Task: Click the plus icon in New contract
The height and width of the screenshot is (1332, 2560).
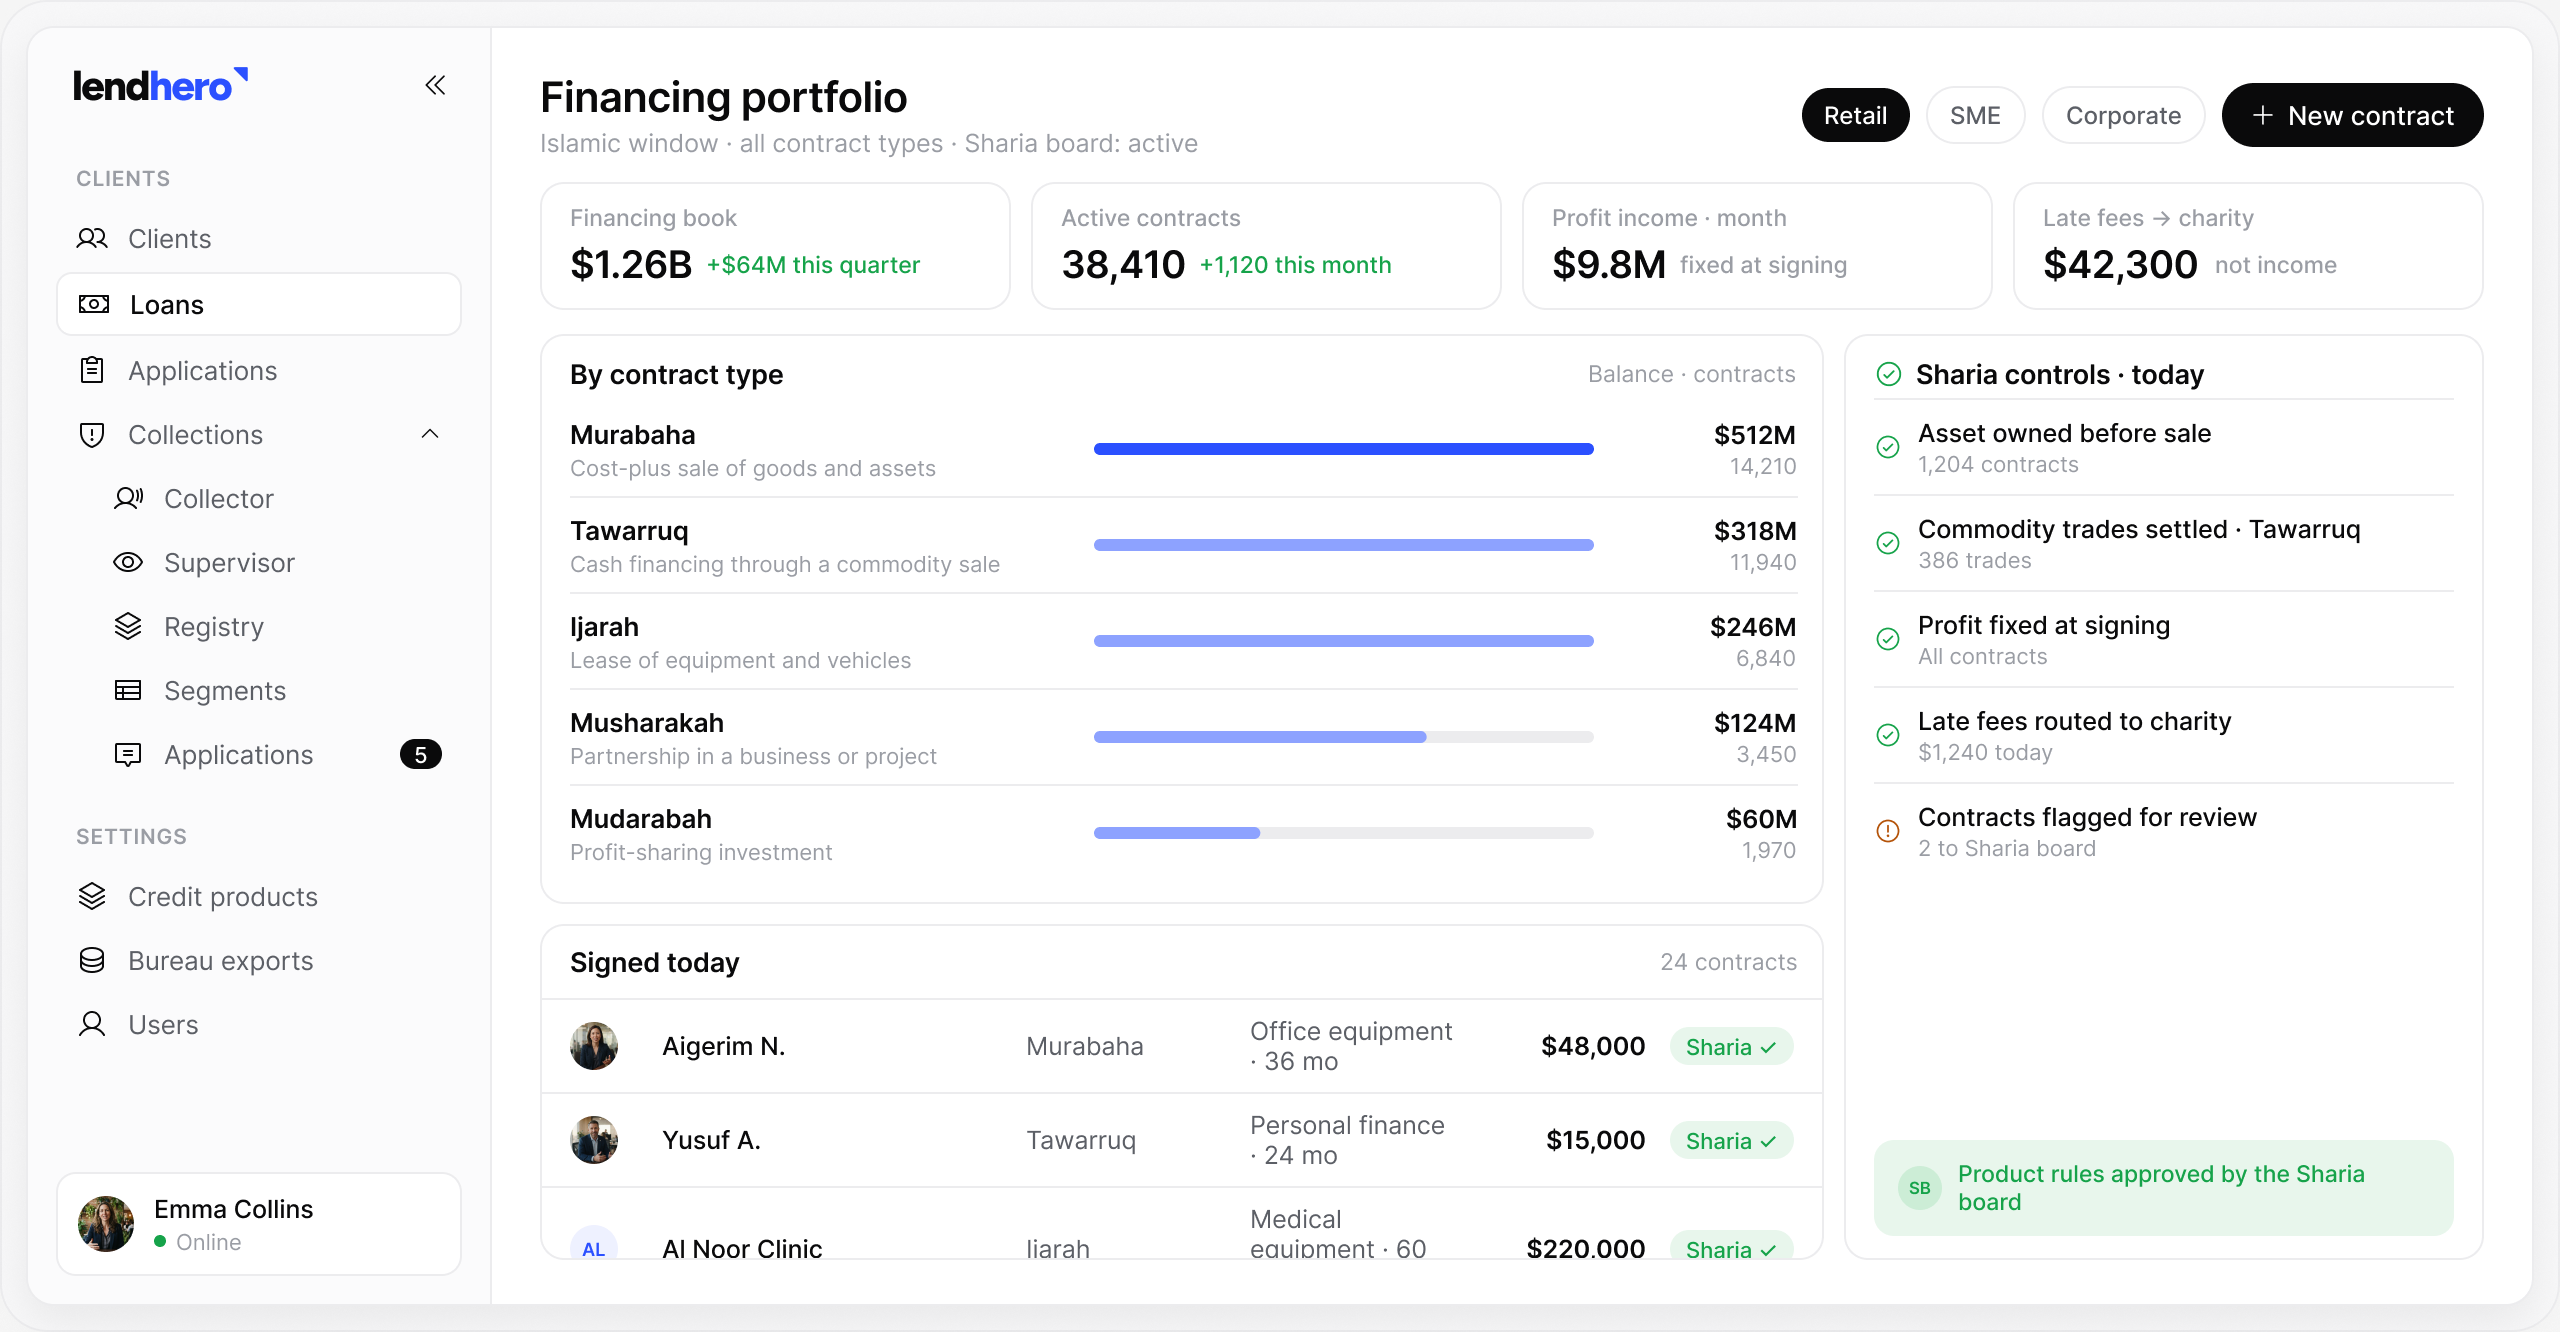Action: (2263, 115)
